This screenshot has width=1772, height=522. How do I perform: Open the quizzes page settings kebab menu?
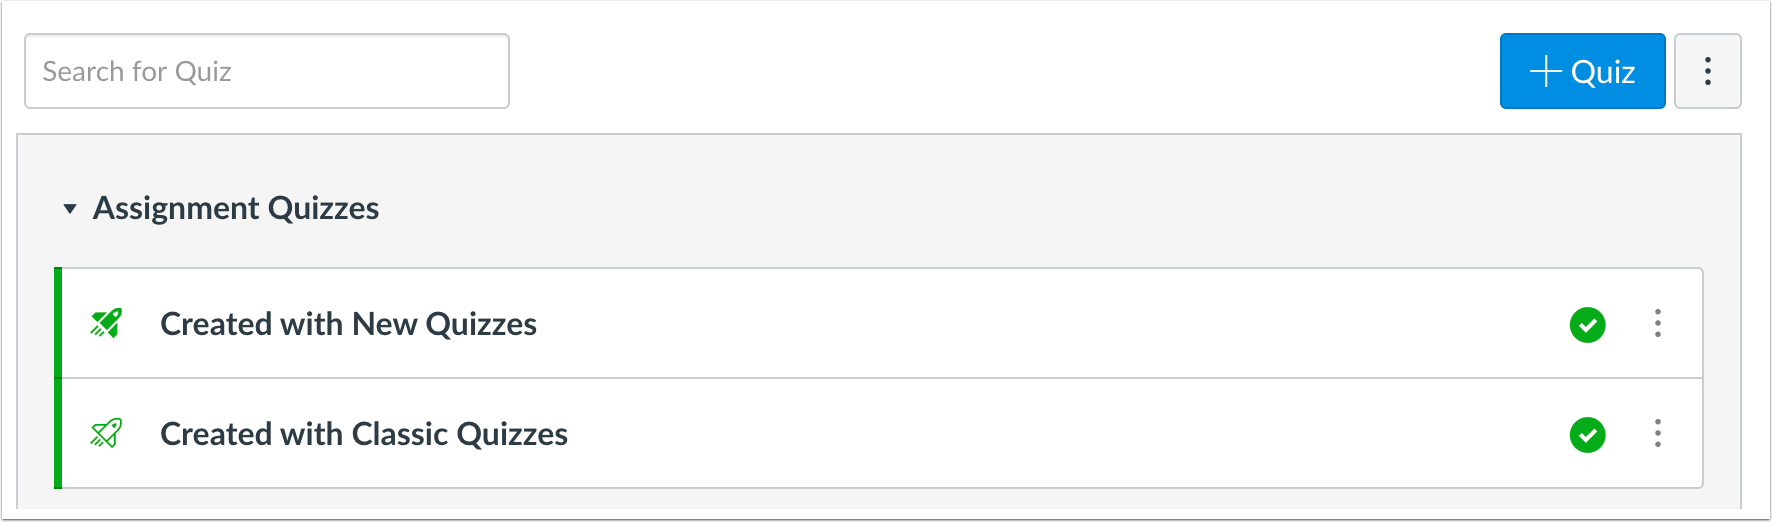click(x=1707, y=71)
